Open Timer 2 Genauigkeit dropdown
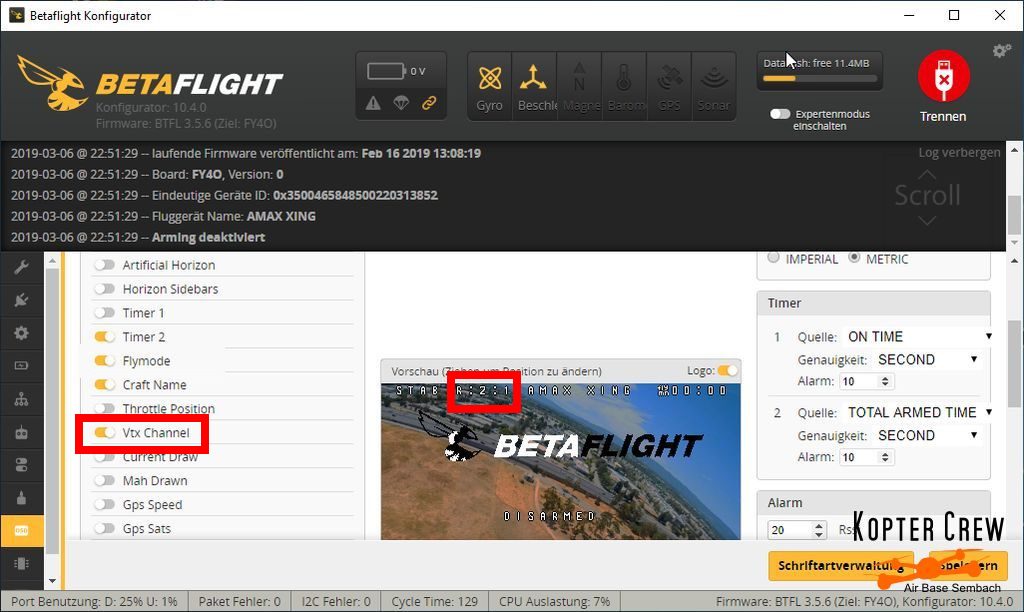1024x612 pixels. 927,436
